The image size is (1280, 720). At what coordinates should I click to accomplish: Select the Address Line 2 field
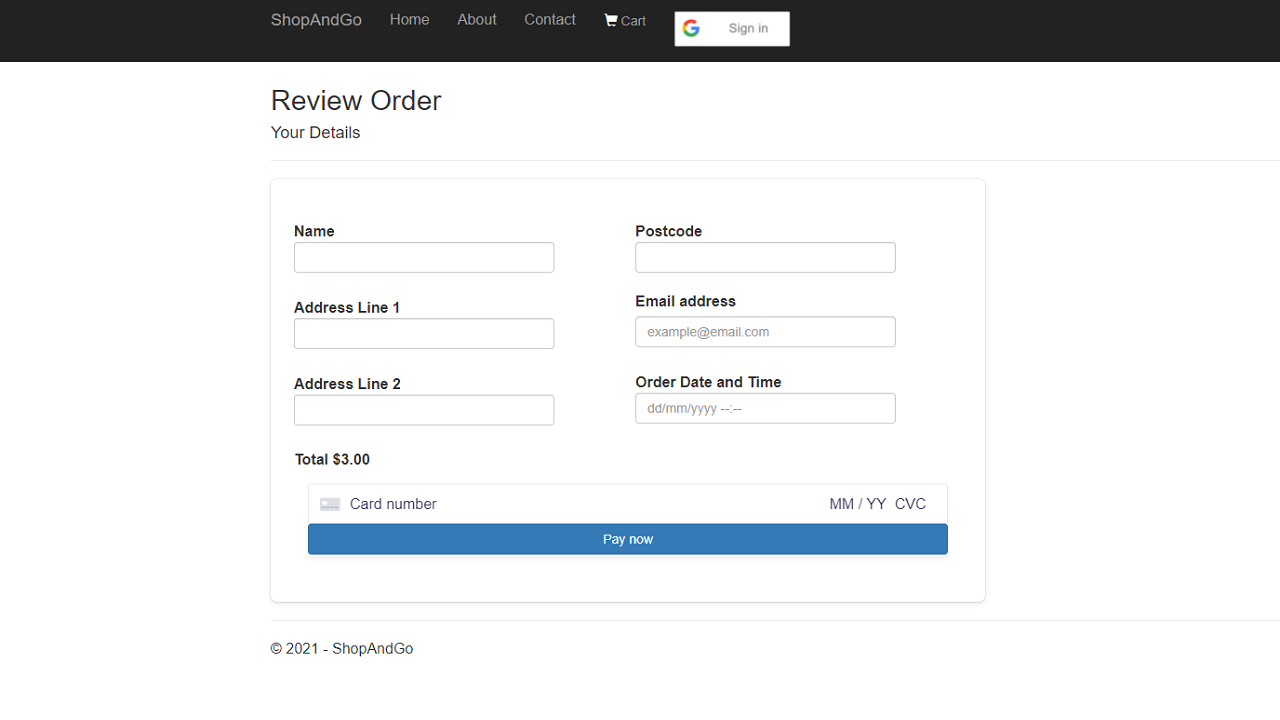coord(423,409)
